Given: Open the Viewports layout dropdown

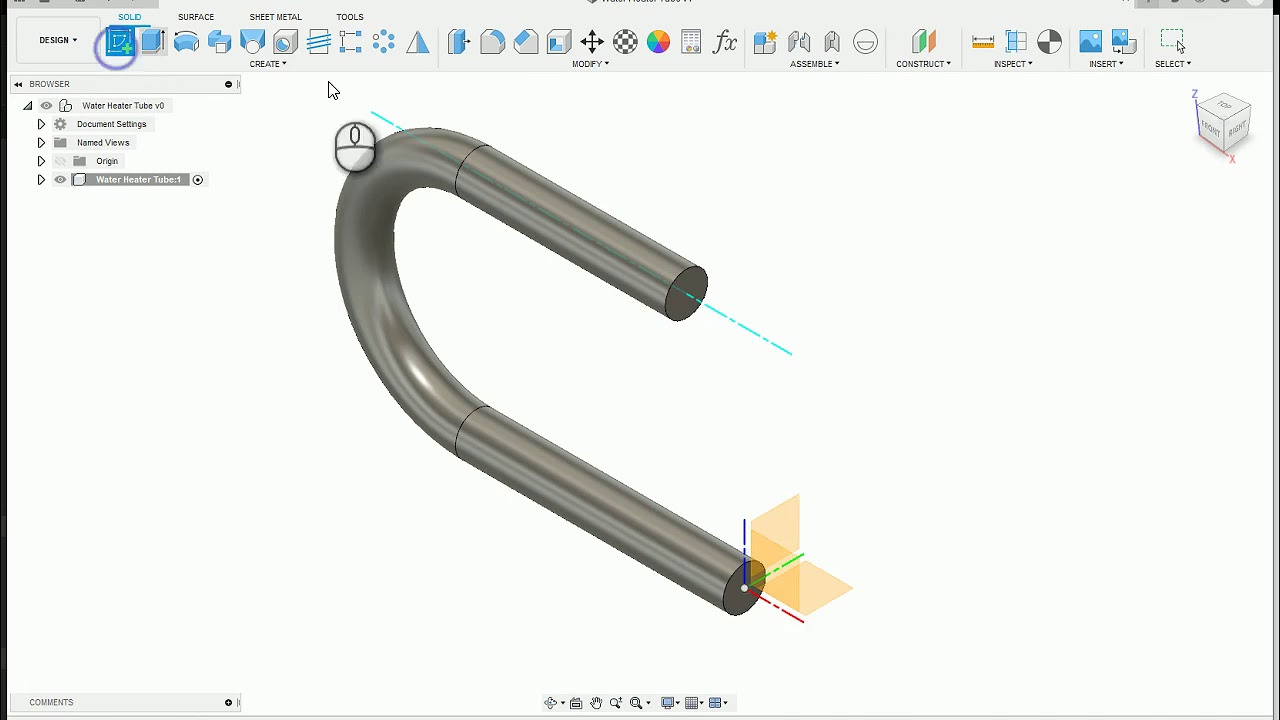Looking at the screenshot, I should pyautogui.click(x=718, y=703).
